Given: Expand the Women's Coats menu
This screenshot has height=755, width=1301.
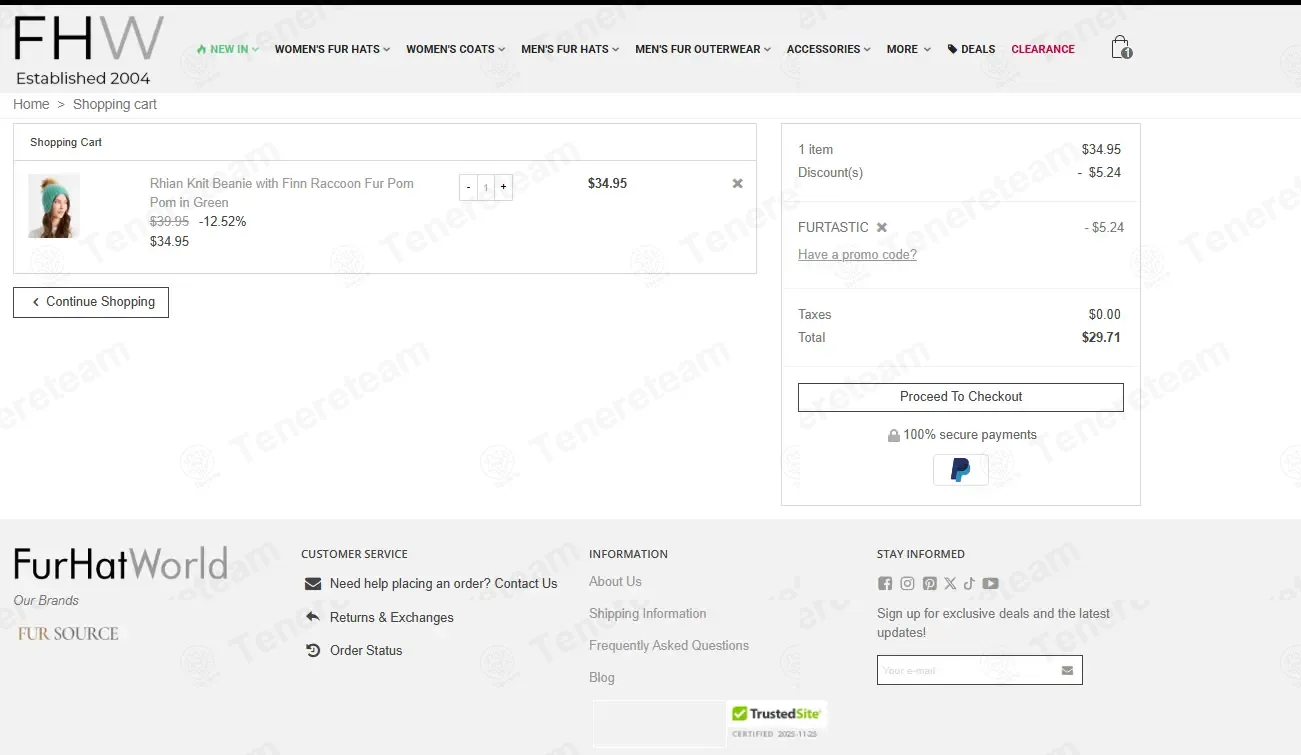Looking at the screenshot, I should [x=456, y=49].
